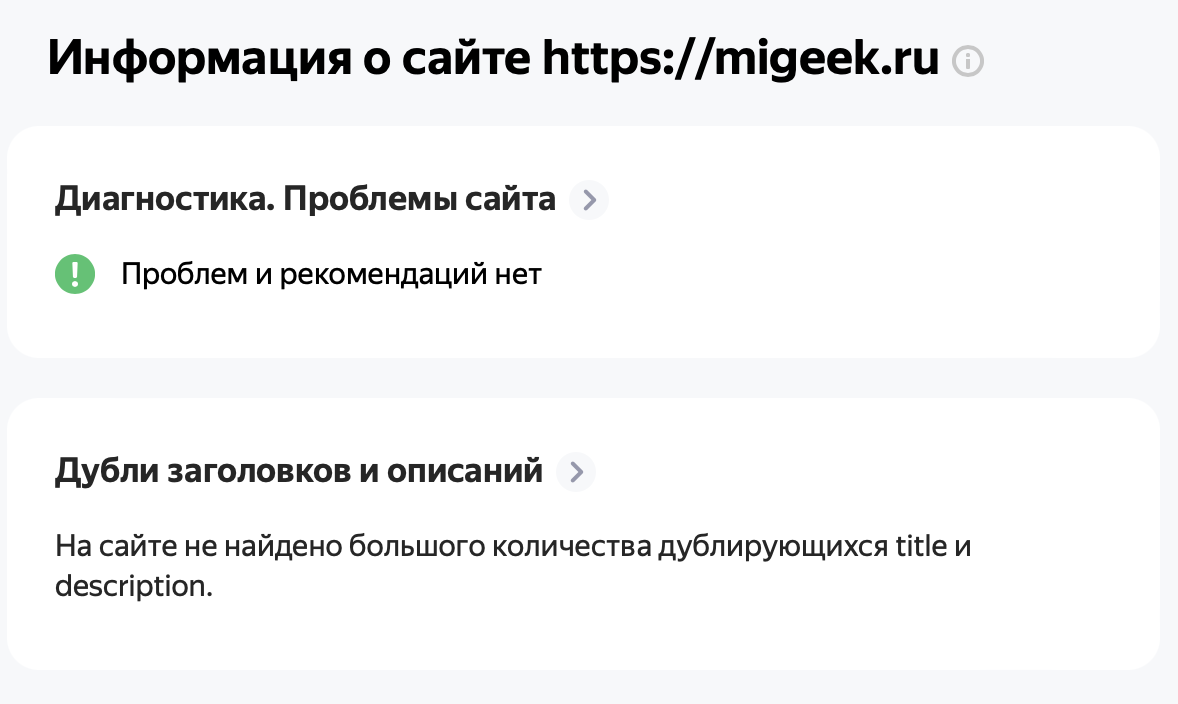Open the Дубли заголовков и описаний heading link
Viewport: 1178px width, 704px height.
(298, 471)
